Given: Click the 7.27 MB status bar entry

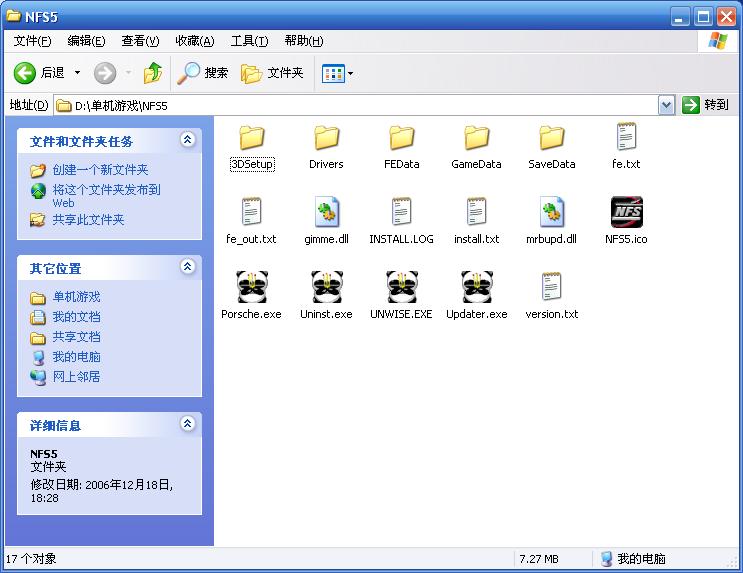Looking at the screenshot, I should pyautogui.click(x=539, y=559).
